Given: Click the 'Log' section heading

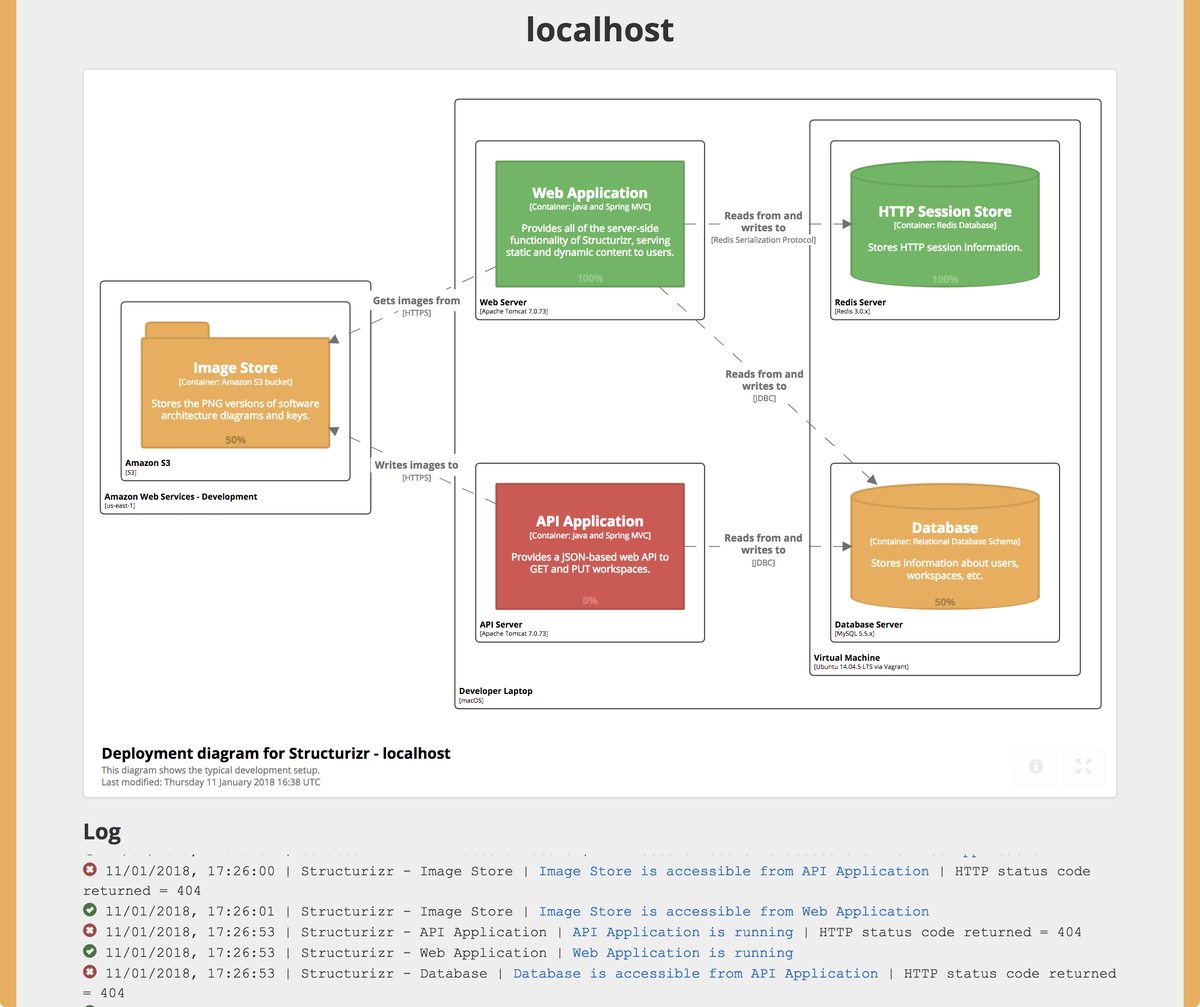Looking at the screenshot, I should (x=102, y=832).
